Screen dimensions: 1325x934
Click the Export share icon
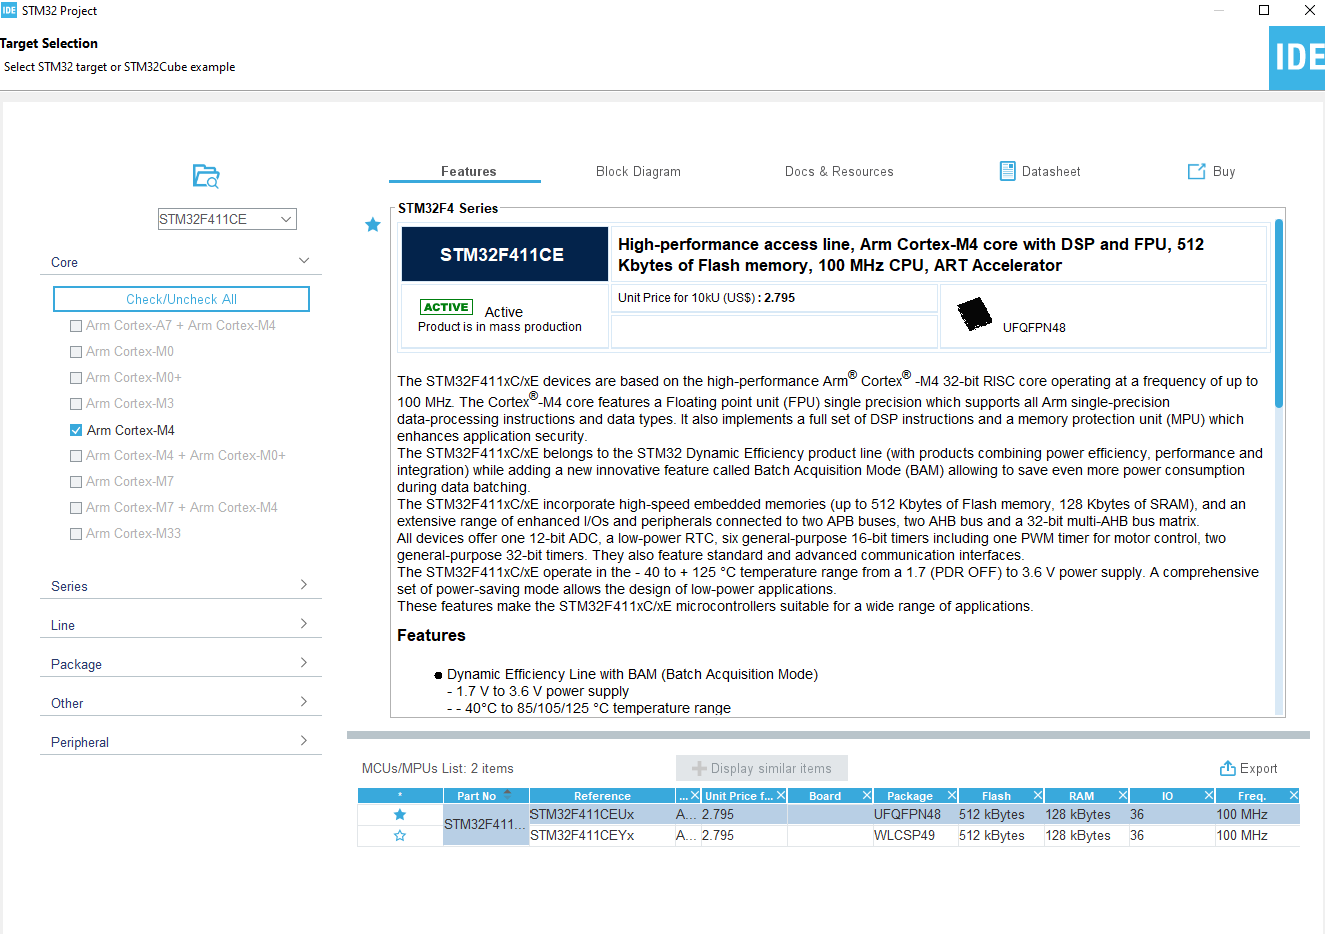pos(1227,768)
